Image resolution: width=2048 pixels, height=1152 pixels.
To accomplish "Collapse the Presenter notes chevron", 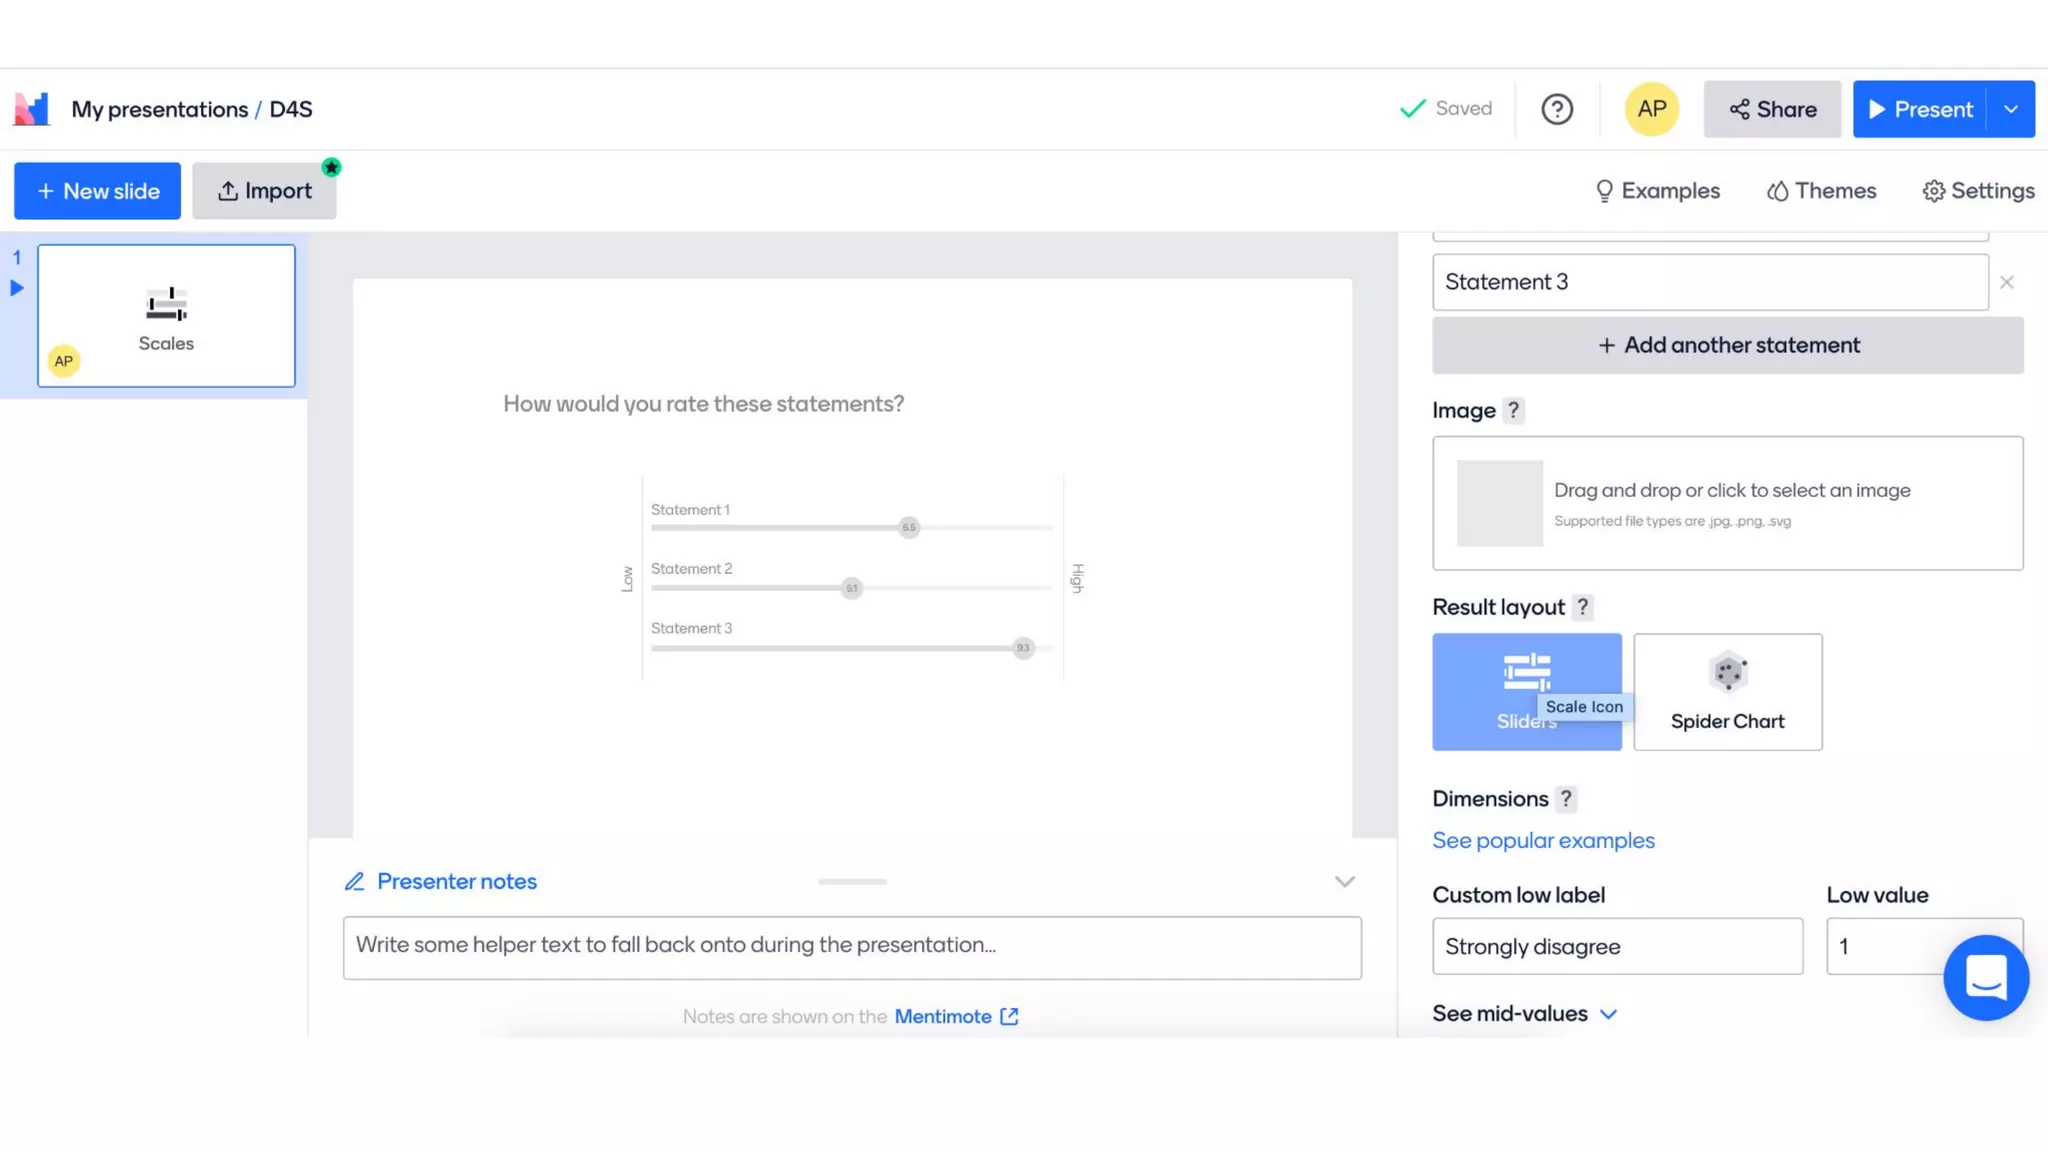I will tap(1344, 881).
